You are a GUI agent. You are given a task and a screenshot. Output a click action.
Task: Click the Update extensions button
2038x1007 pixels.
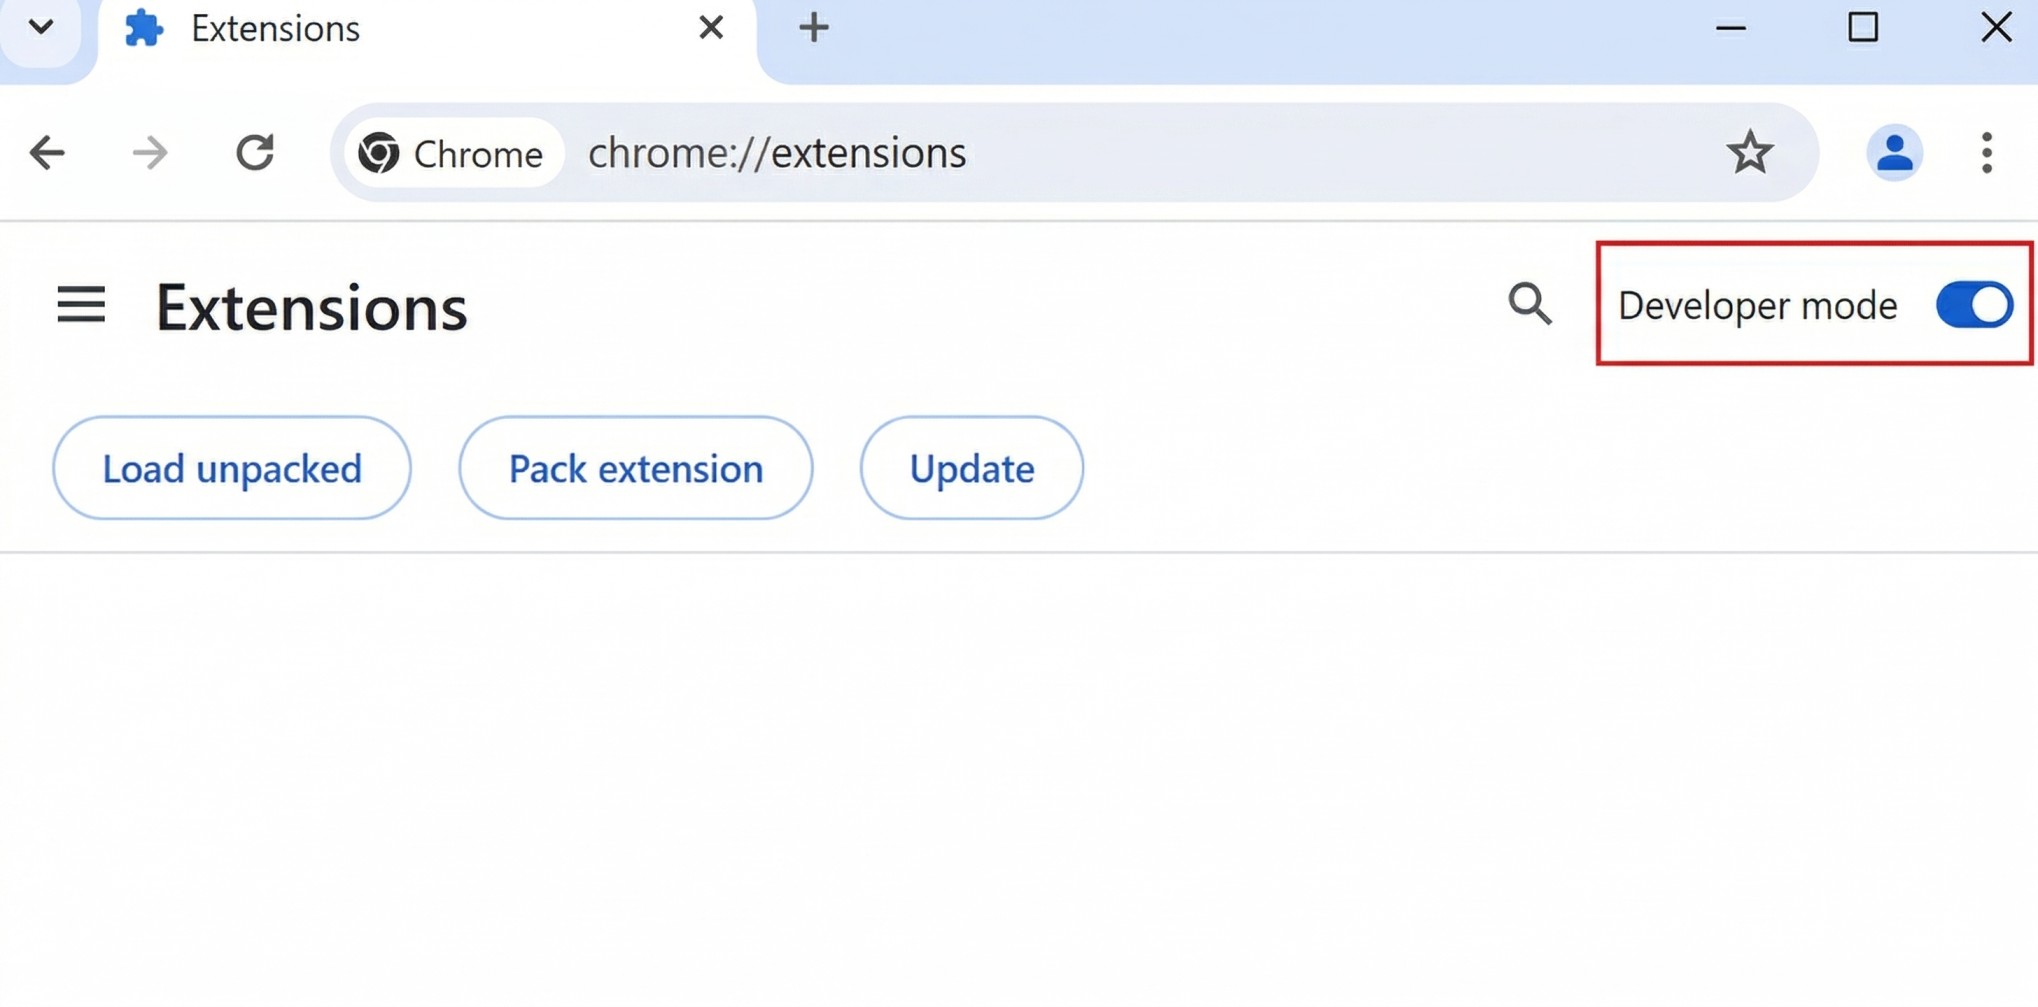pyautogui.click(x=971, y=467)
